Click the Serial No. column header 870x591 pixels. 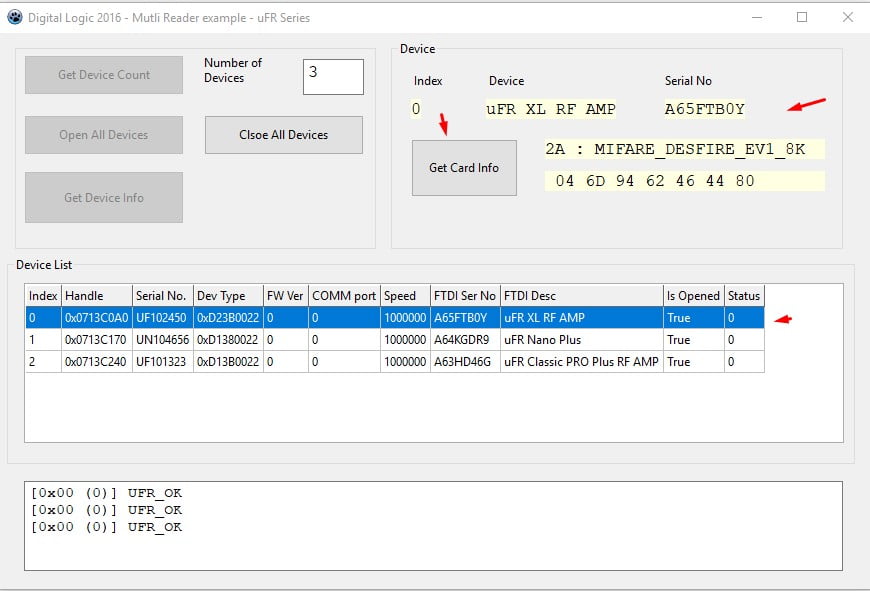click(163, 296)
